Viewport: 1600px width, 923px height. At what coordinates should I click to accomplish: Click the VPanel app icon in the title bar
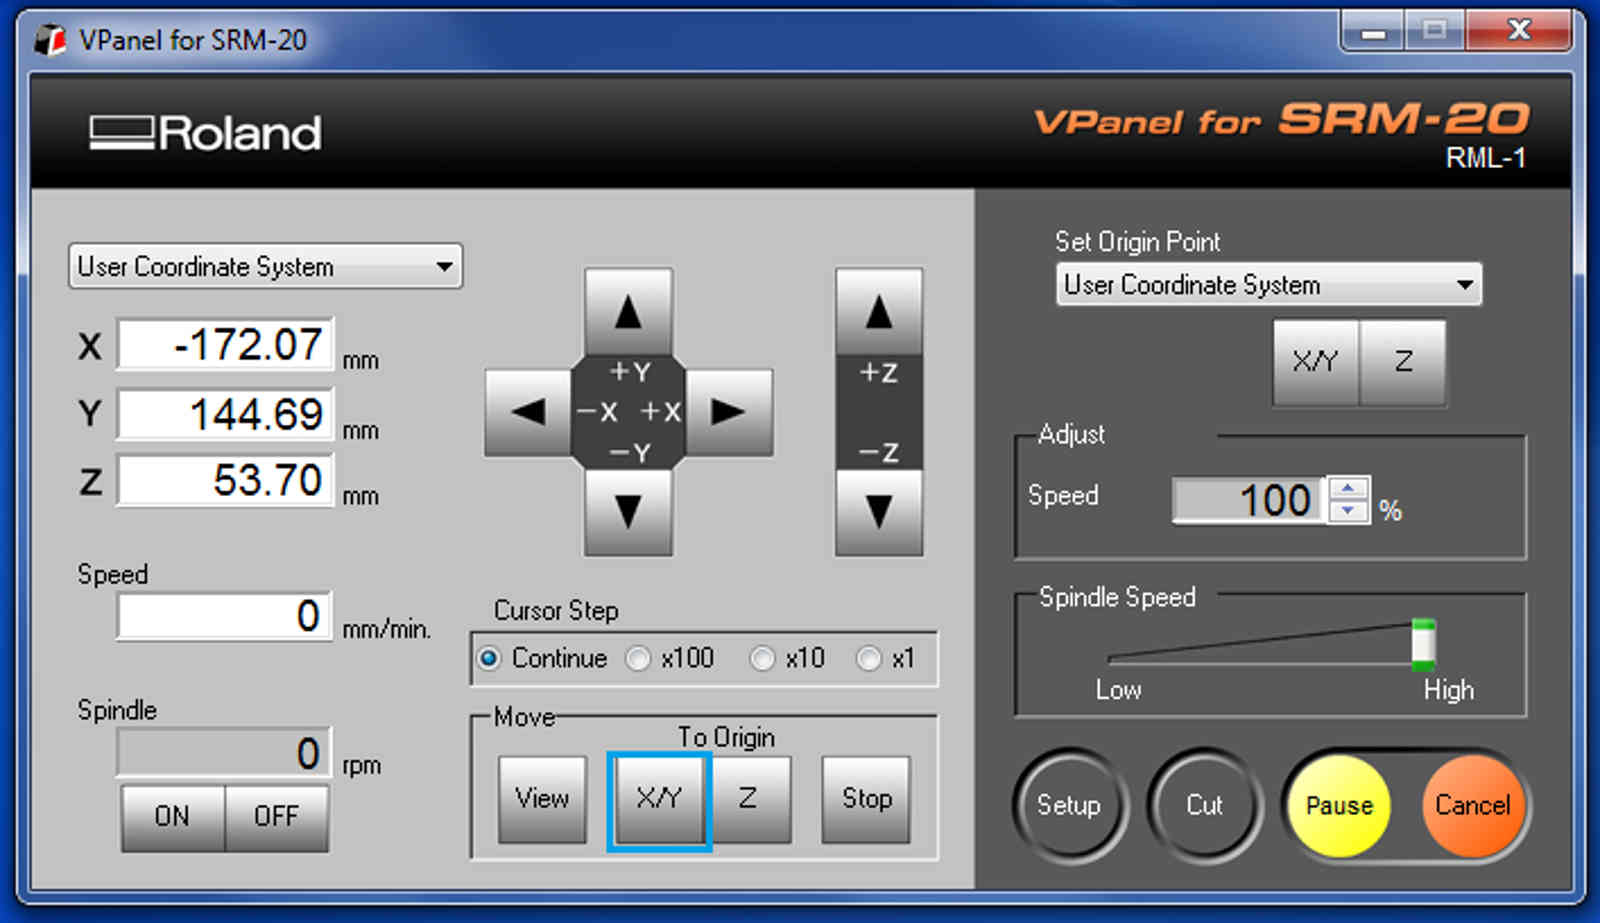click(x=49, y=39)
